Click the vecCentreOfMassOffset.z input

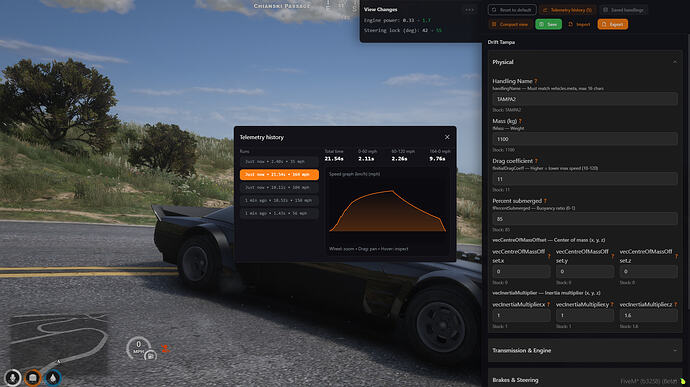(x=649, y=272)
